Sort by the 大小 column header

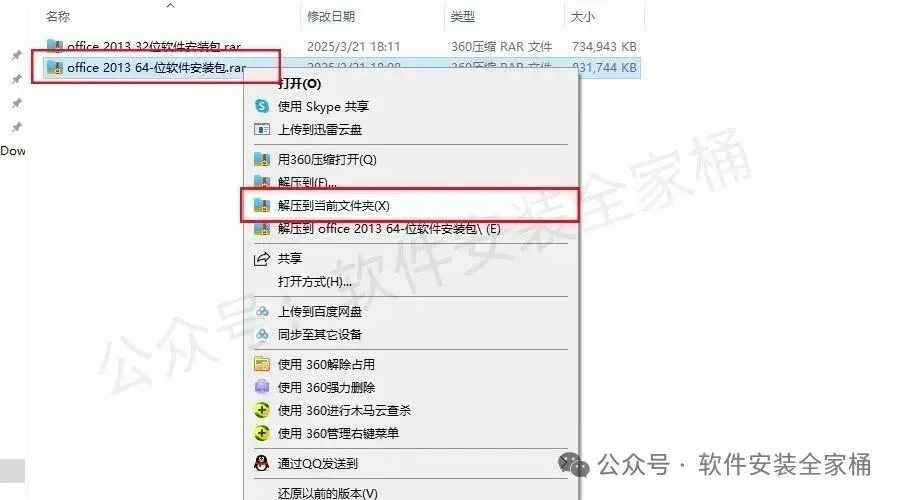tap(583, 17)
